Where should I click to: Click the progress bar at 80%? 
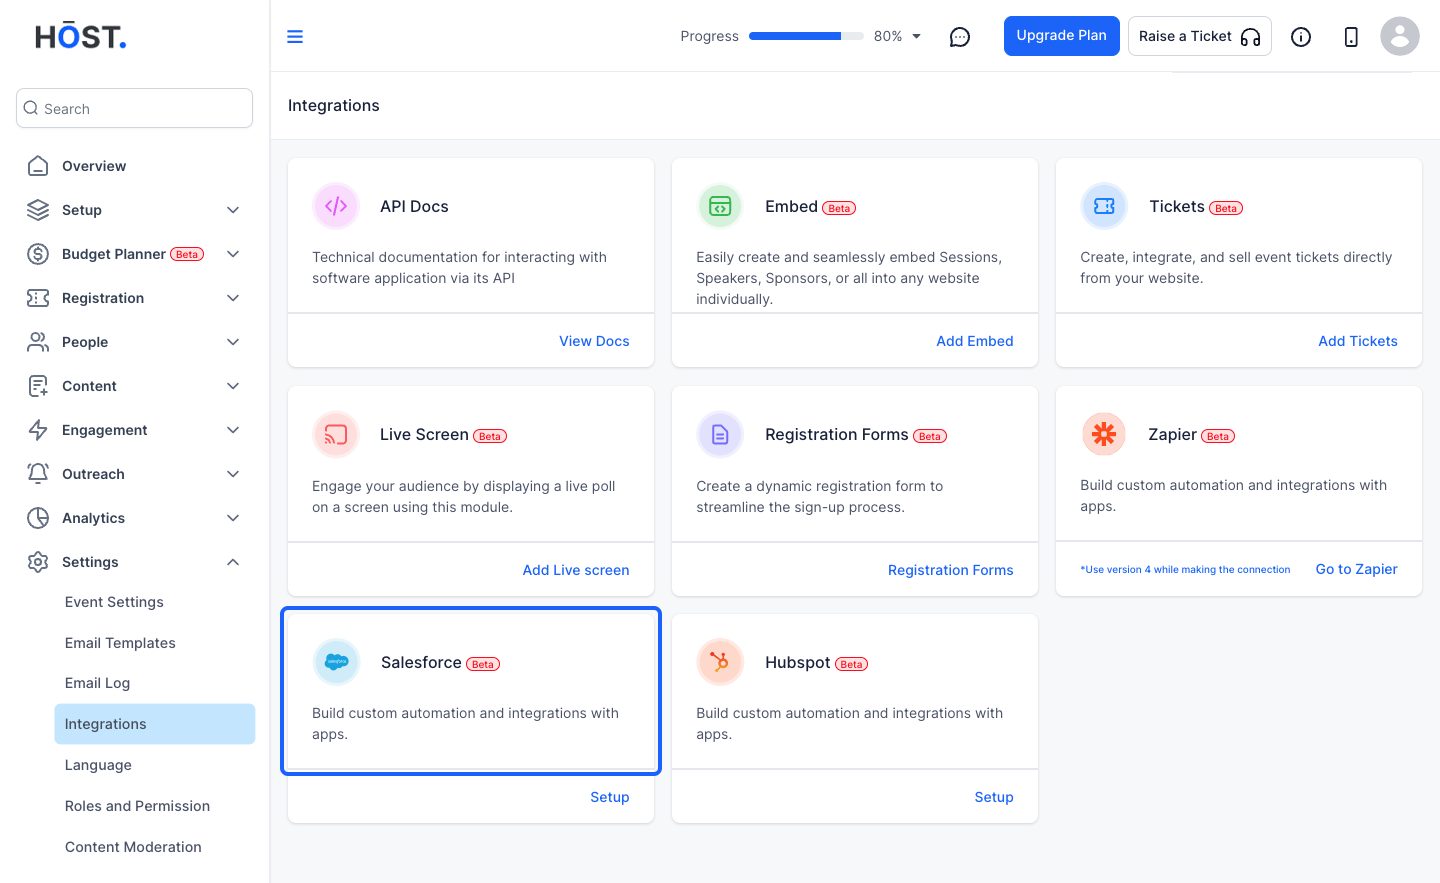pyautogui.click(x=806, y=36)
